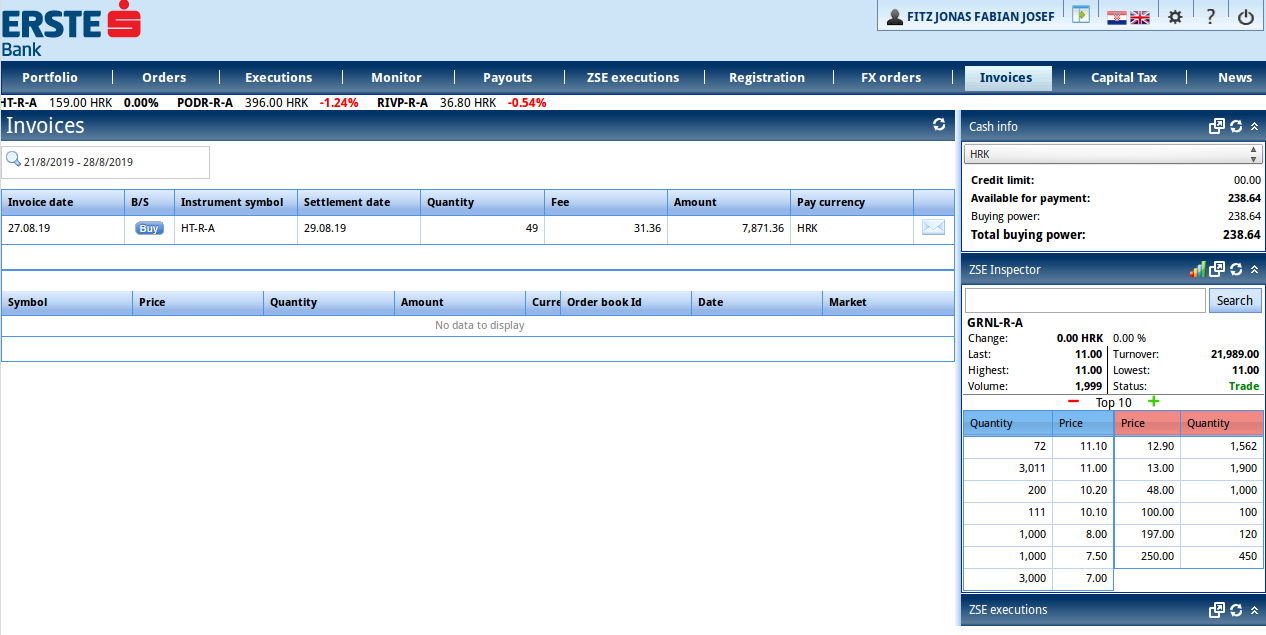This screenshot has width=1266, height=635.
Task: Click the envelope icon in the HT-R-A invoice row
Action: [932, 228]
